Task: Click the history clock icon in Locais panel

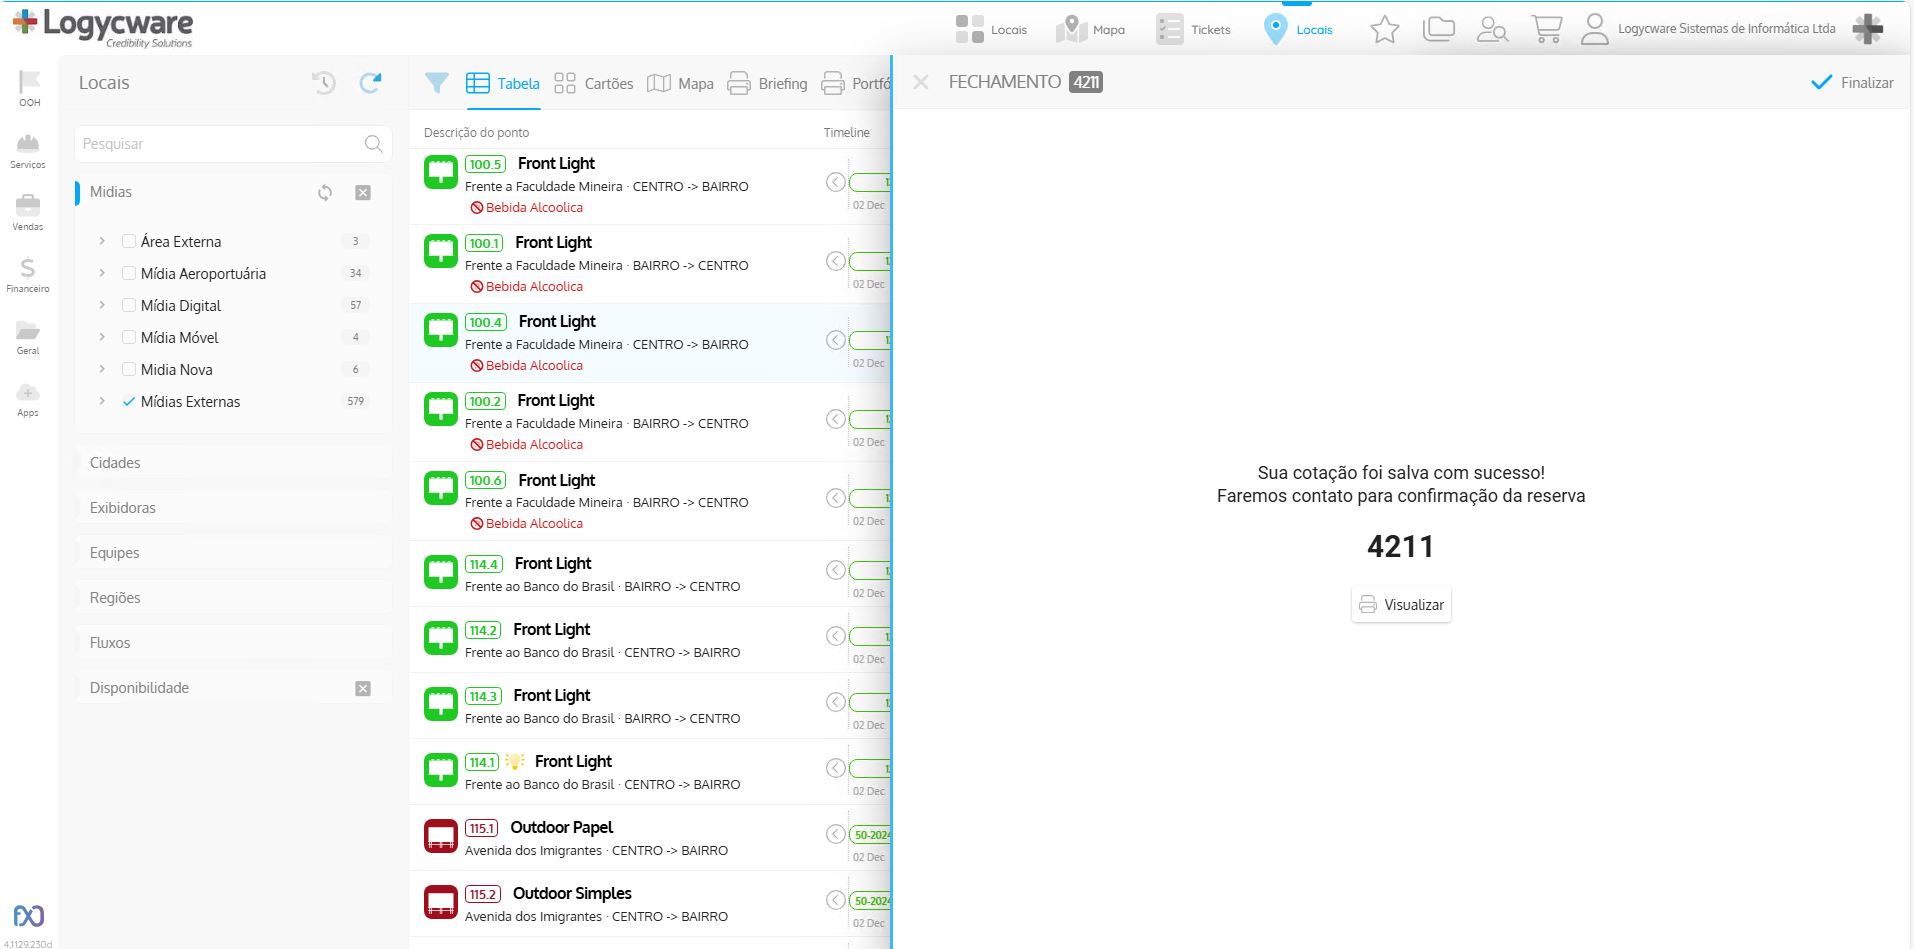Action: (324, 83)
